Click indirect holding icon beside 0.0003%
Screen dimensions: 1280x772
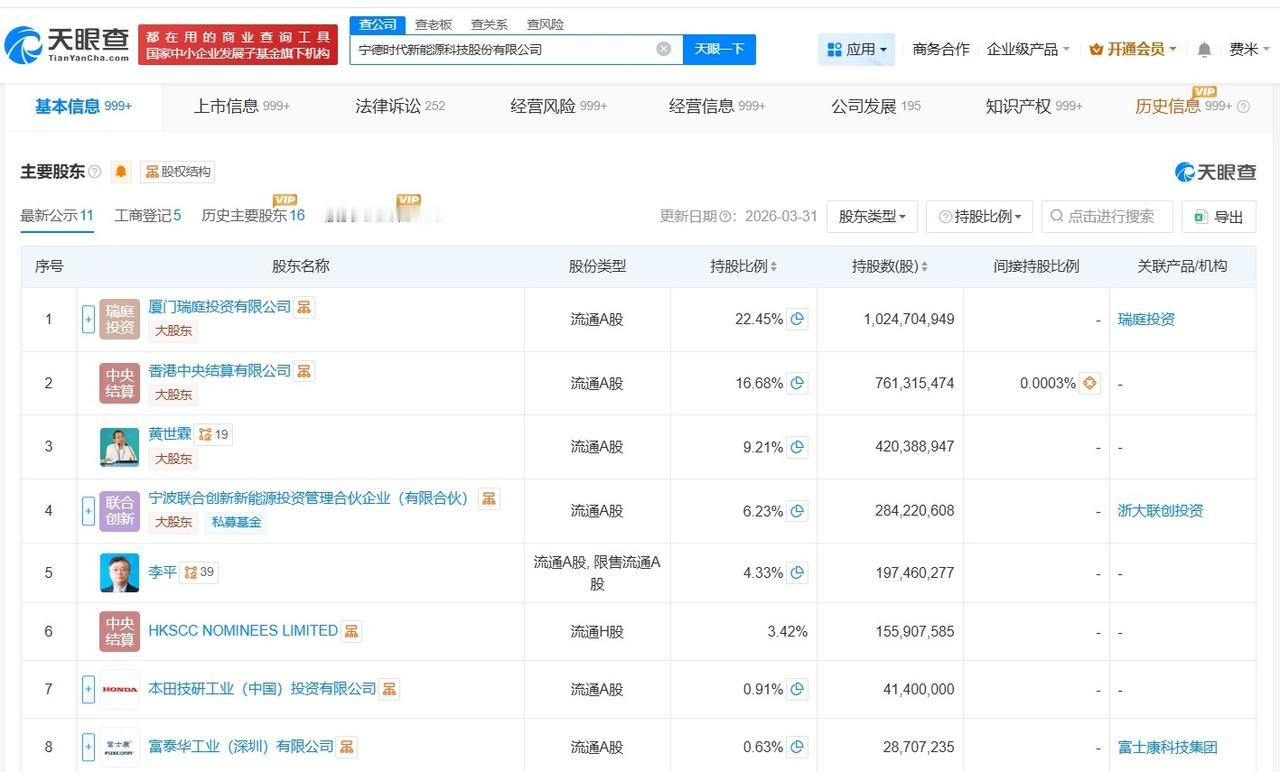coord(1089,383)
